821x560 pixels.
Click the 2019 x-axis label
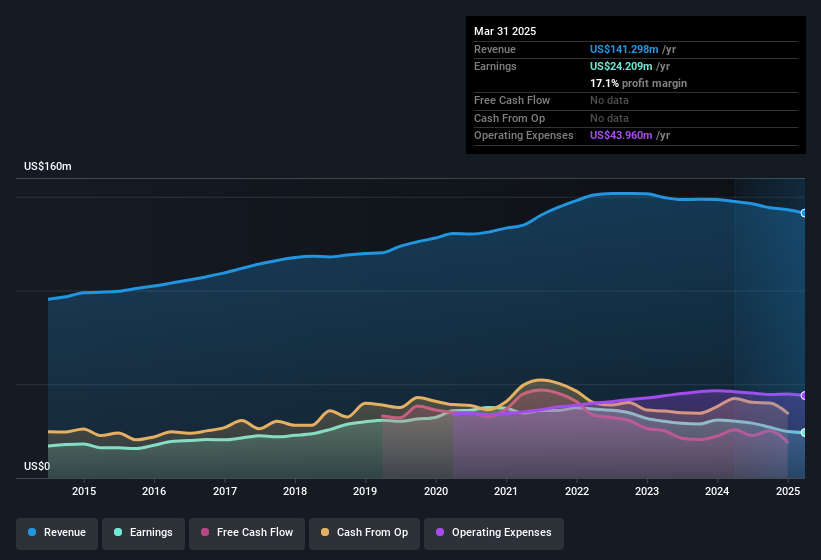[365, 491]
